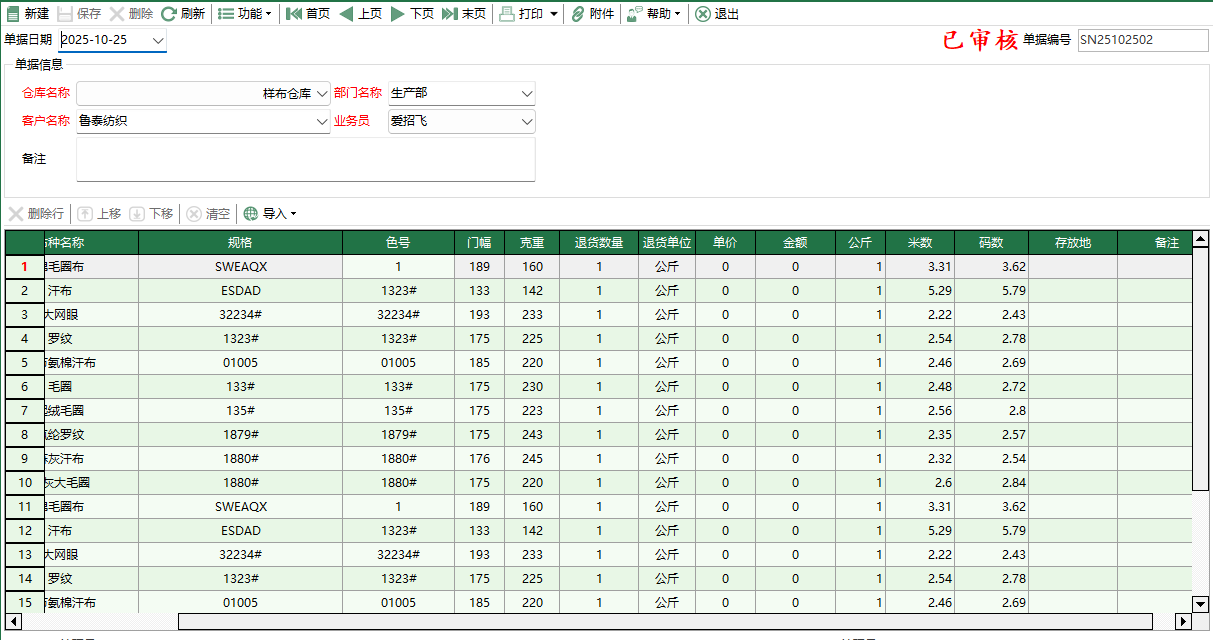Open the 导入 (Import) options
This screenshot has width=1213, height=640.
(x=268, y=213)
